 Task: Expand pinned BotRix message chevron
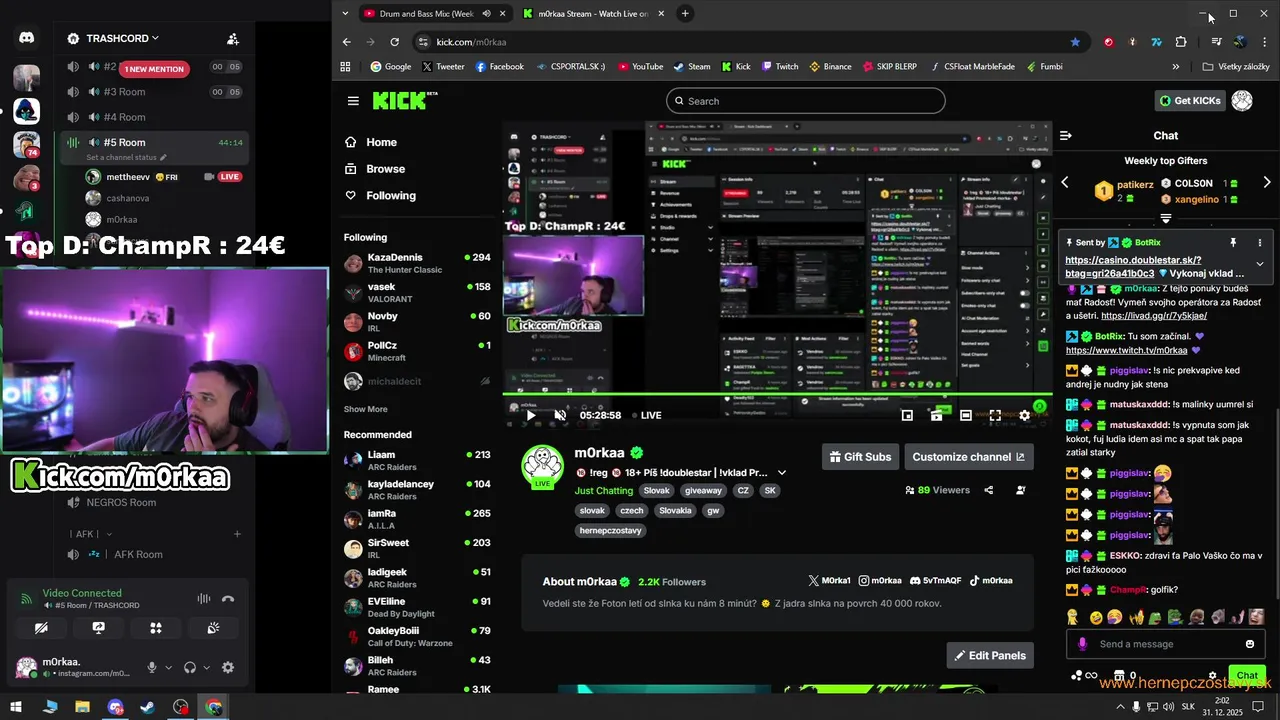click(1260, 264)
